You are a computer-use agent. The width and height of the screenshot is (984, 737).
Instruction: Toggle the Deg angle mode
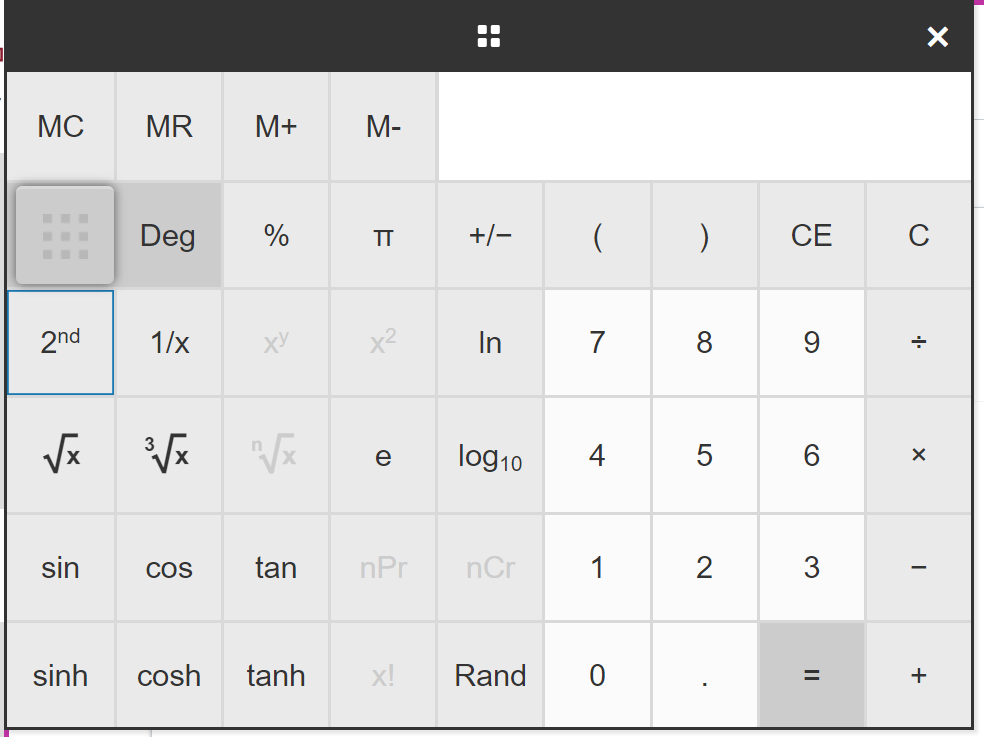[x=168, y=236]
